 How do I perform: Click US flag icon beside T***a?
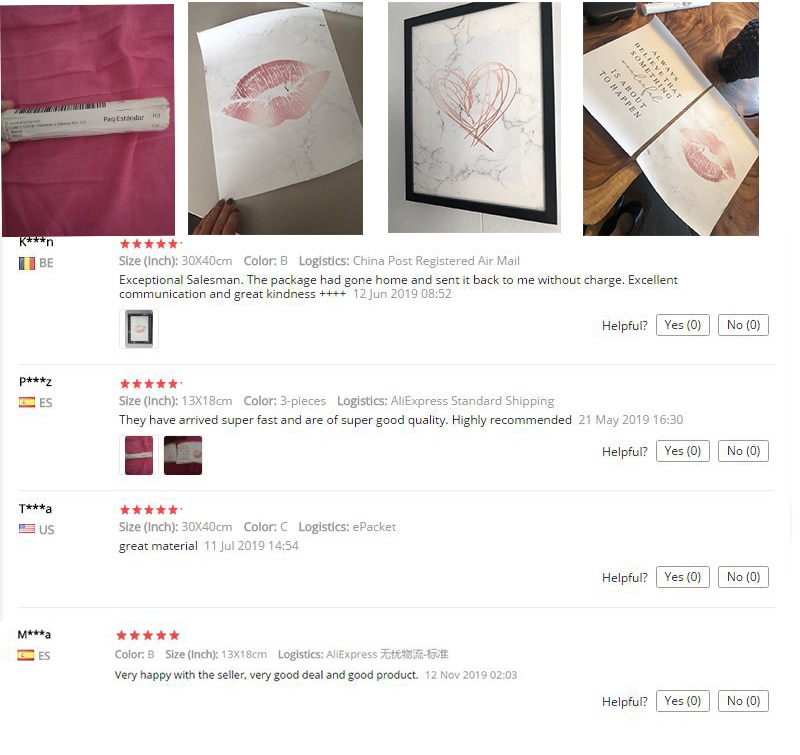[x=27, y=528]
